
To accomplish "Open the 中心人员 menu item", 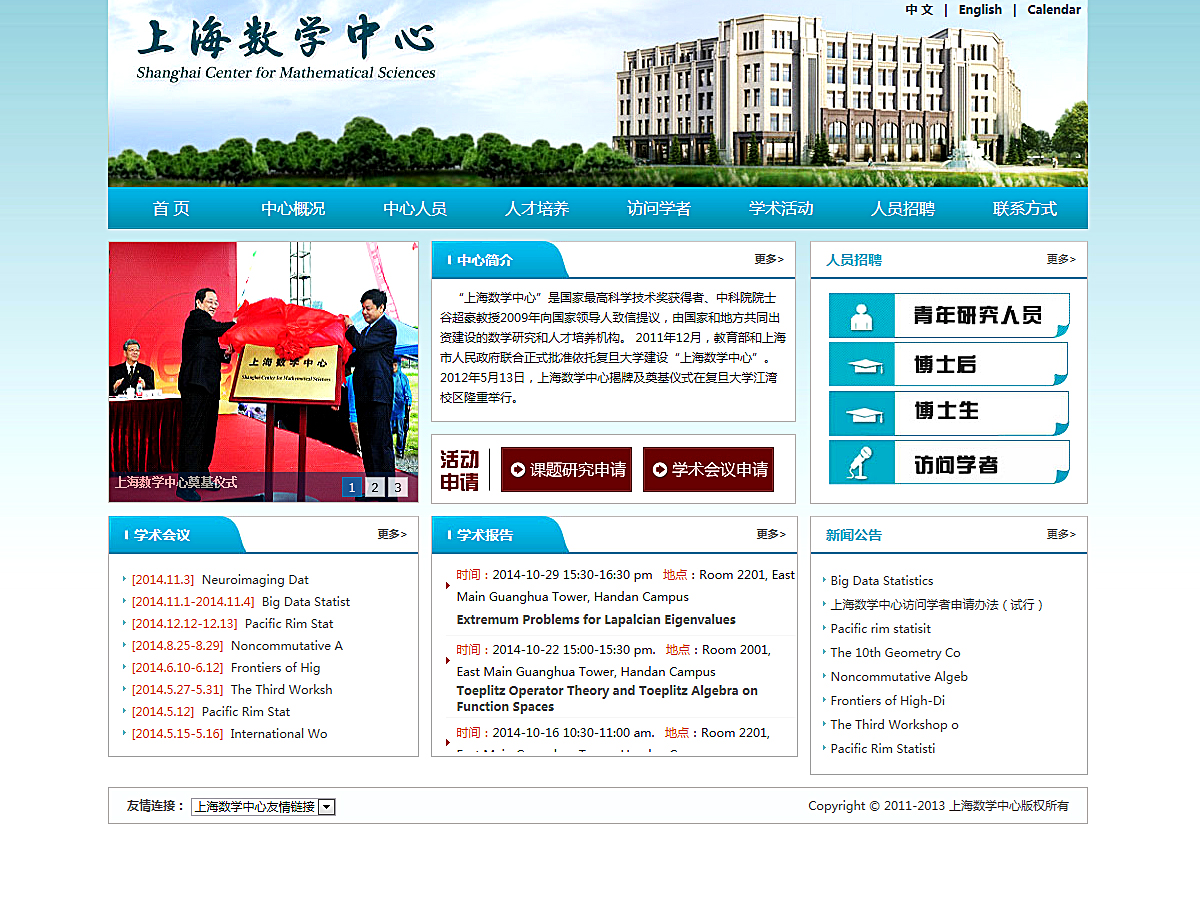I will click(x=415, y=209).
